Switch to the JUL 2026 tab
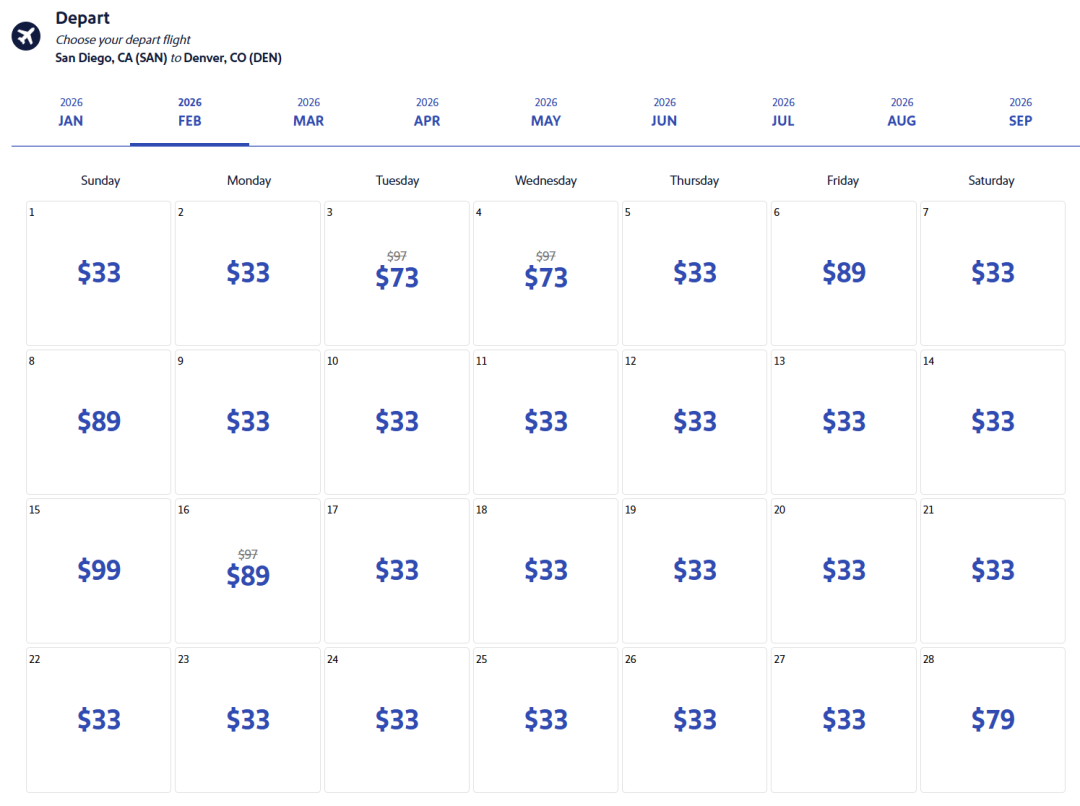This screenshot has width=1080, height=806. point(783,112)
